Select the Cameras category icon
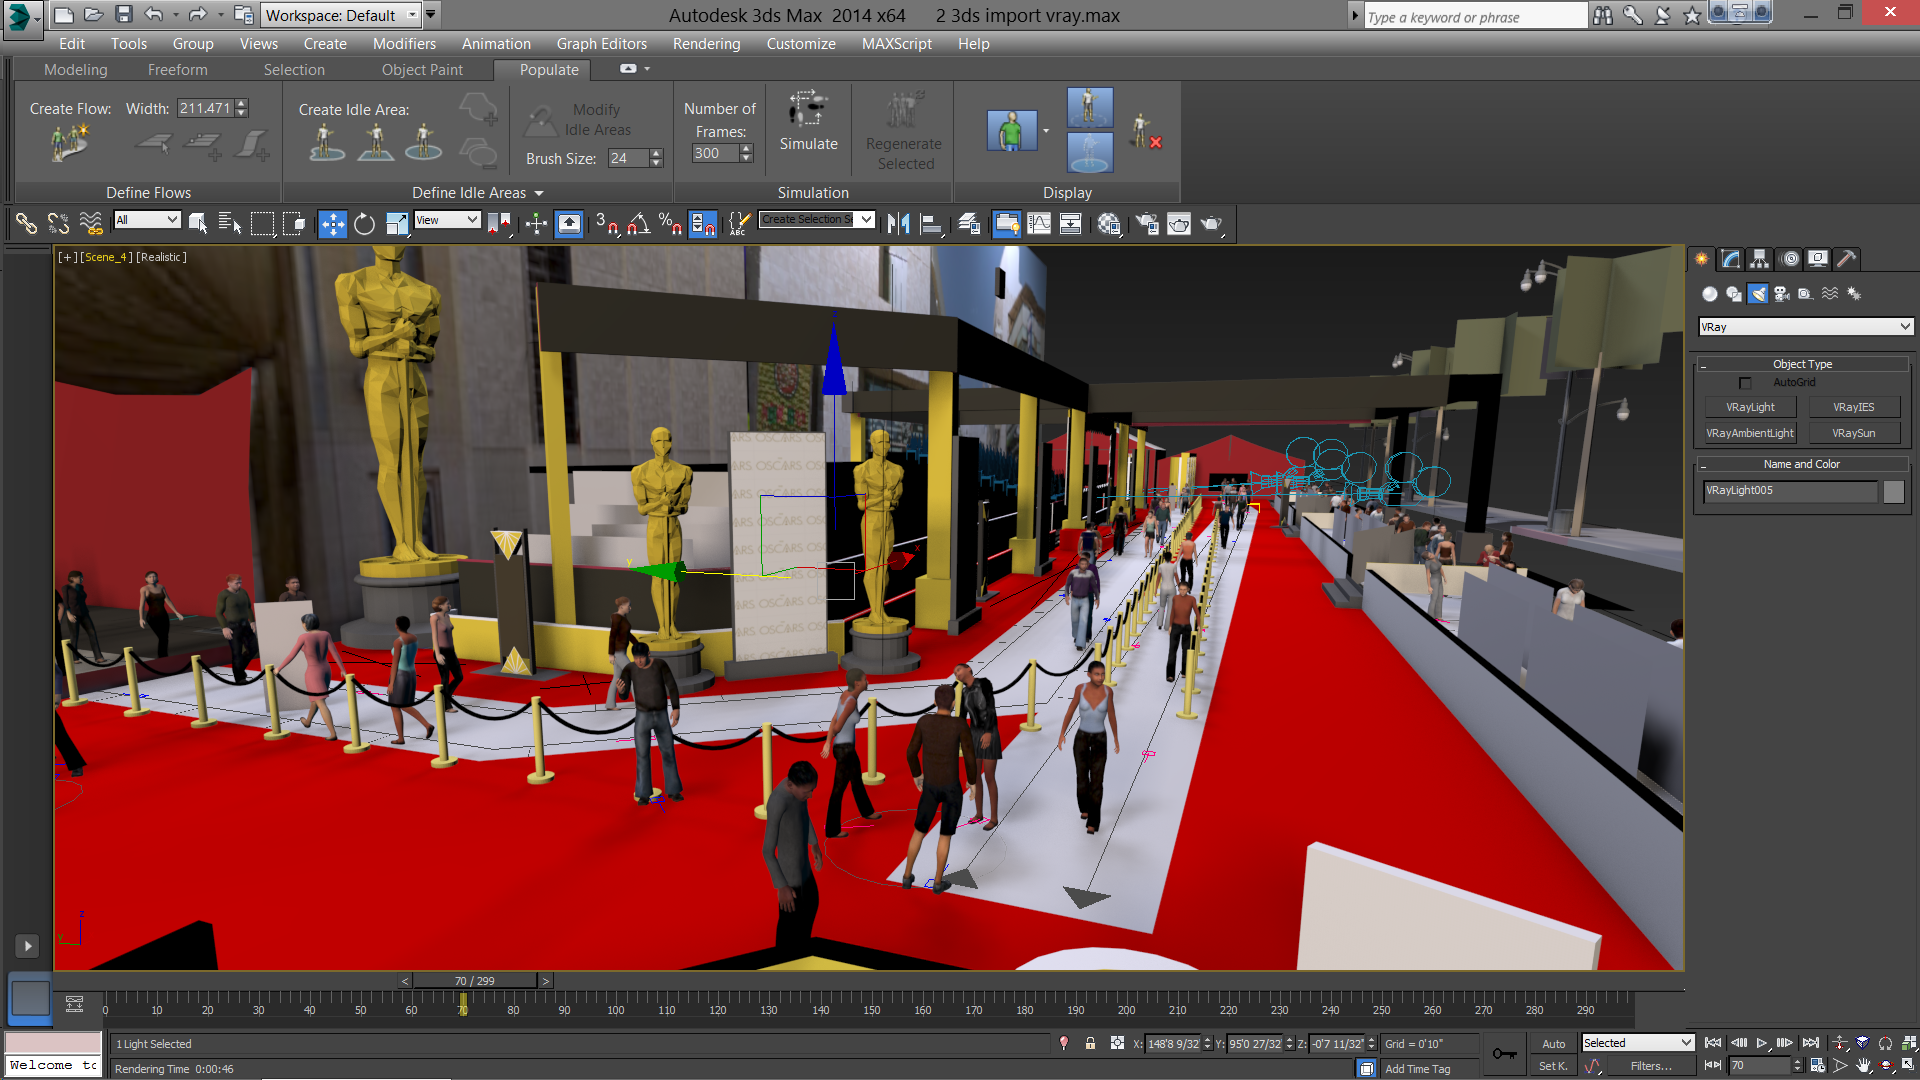The width and height of the screenshot is (1920, 1080). tap(1782, 294)
